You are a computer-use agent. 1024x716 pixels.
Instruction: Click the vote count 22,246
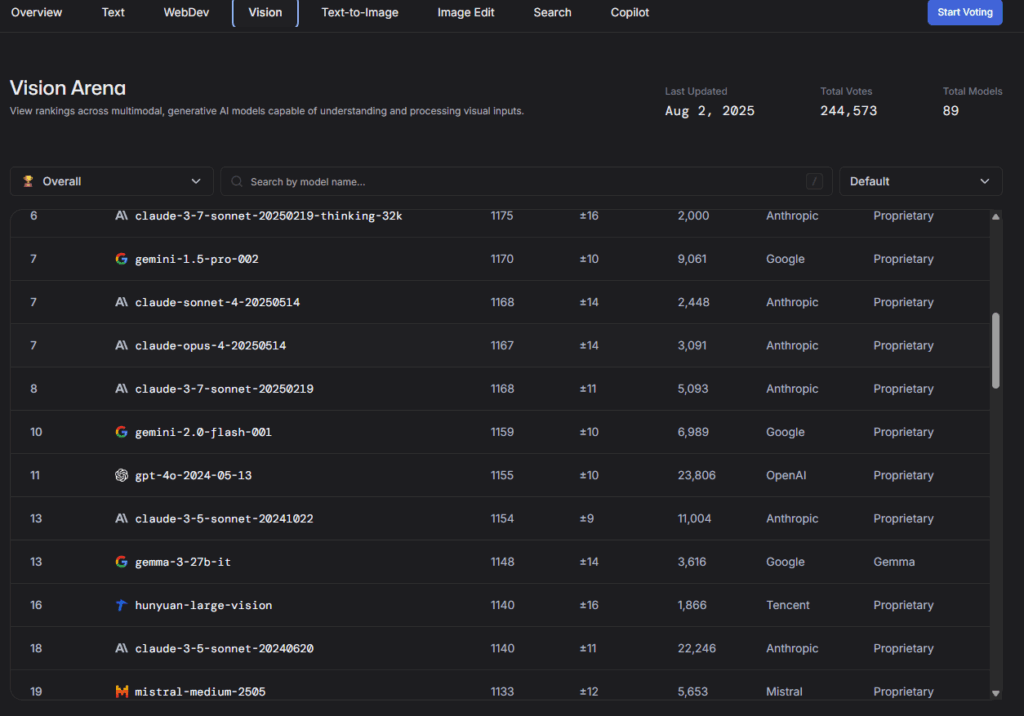(696, 648)
